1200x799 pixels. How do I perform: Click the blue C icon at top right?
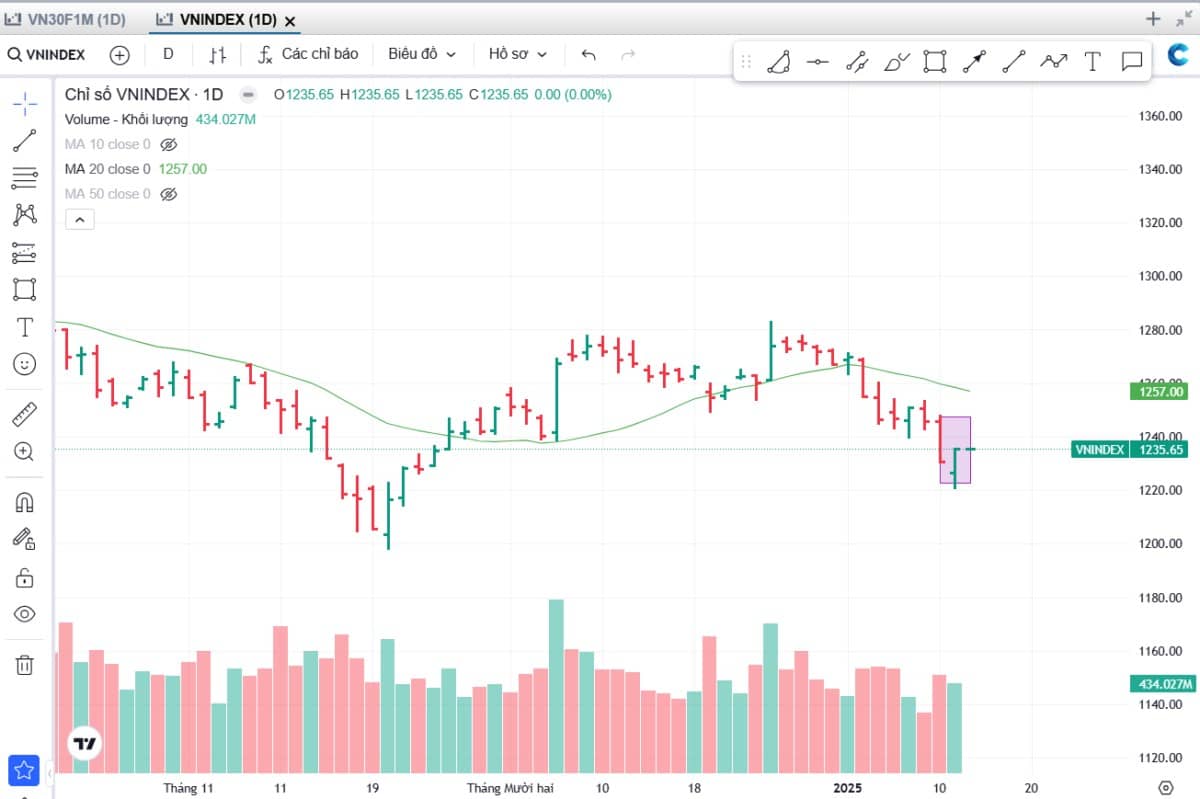pos(1178,56)
